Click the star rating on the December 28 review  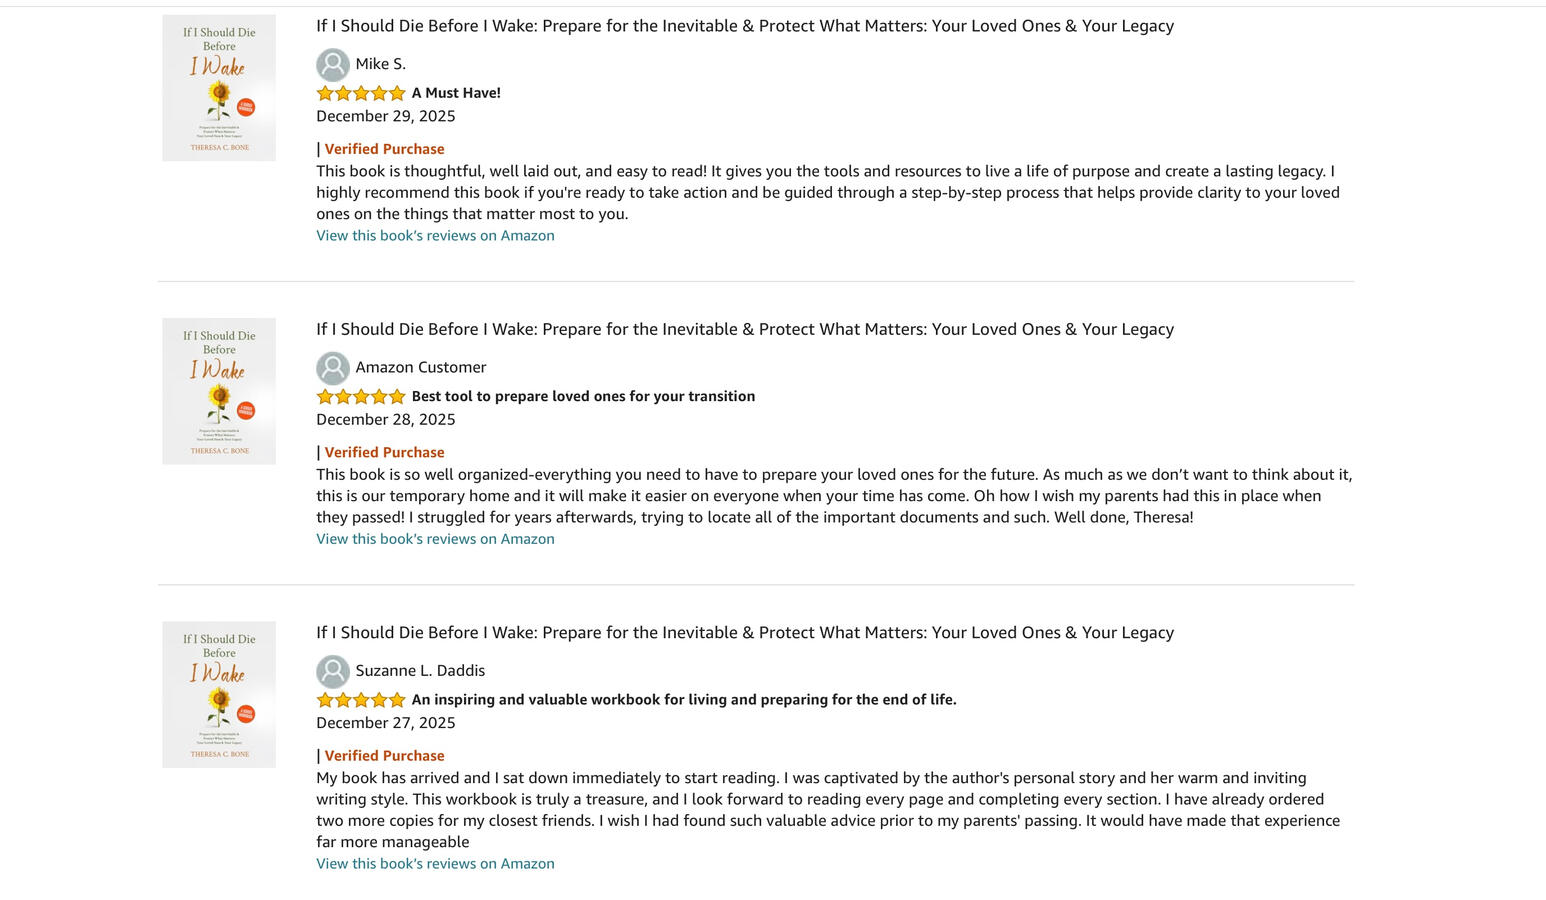click(x=361, y=397)
